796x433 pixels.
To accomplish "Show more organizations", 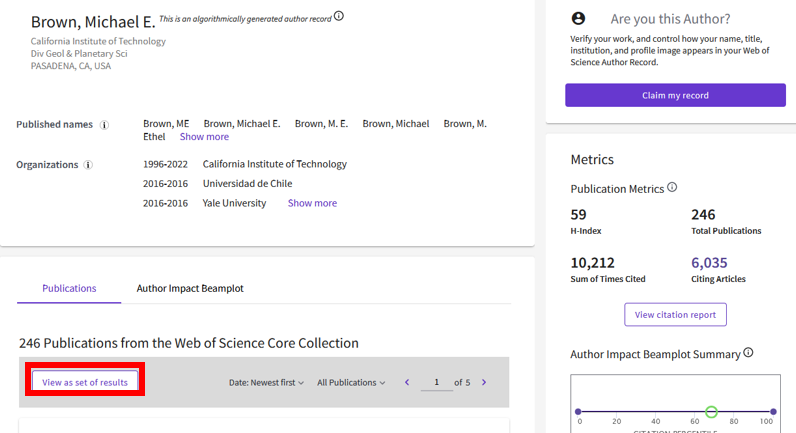I will point(312,203).
